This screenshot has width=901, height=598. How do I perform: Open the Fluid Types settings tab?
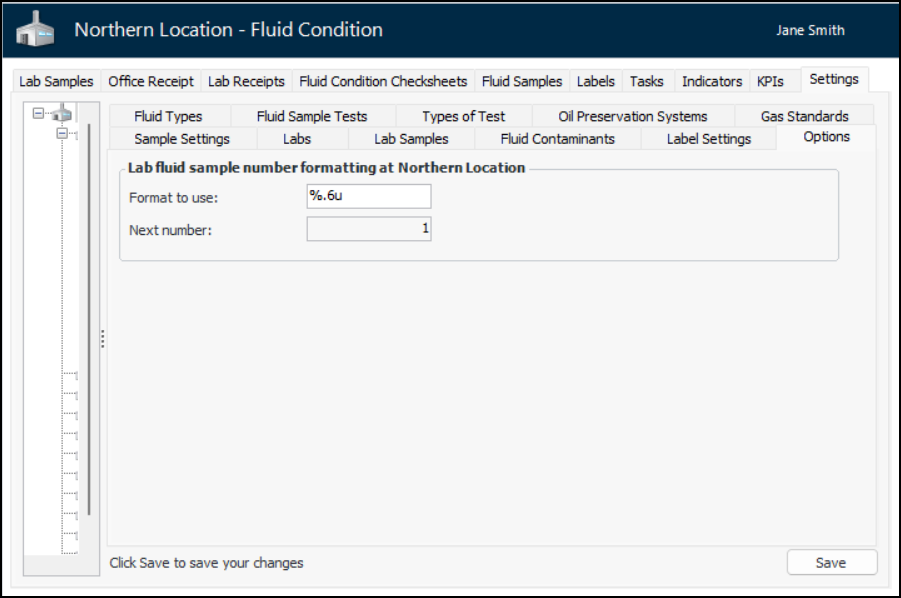coord(168,117)
